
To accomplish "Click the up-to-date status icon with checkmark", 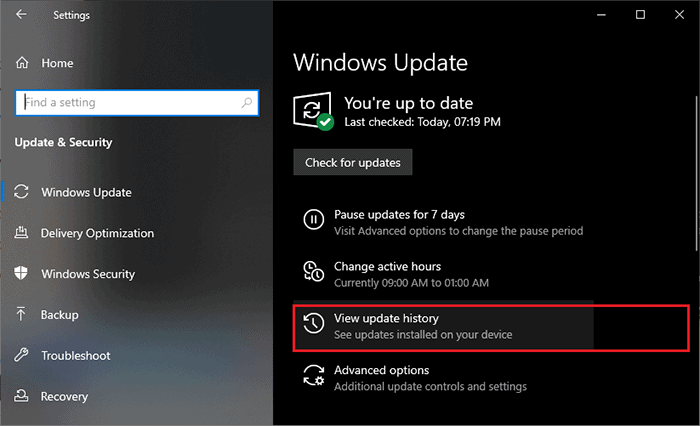I will [313, 111].
